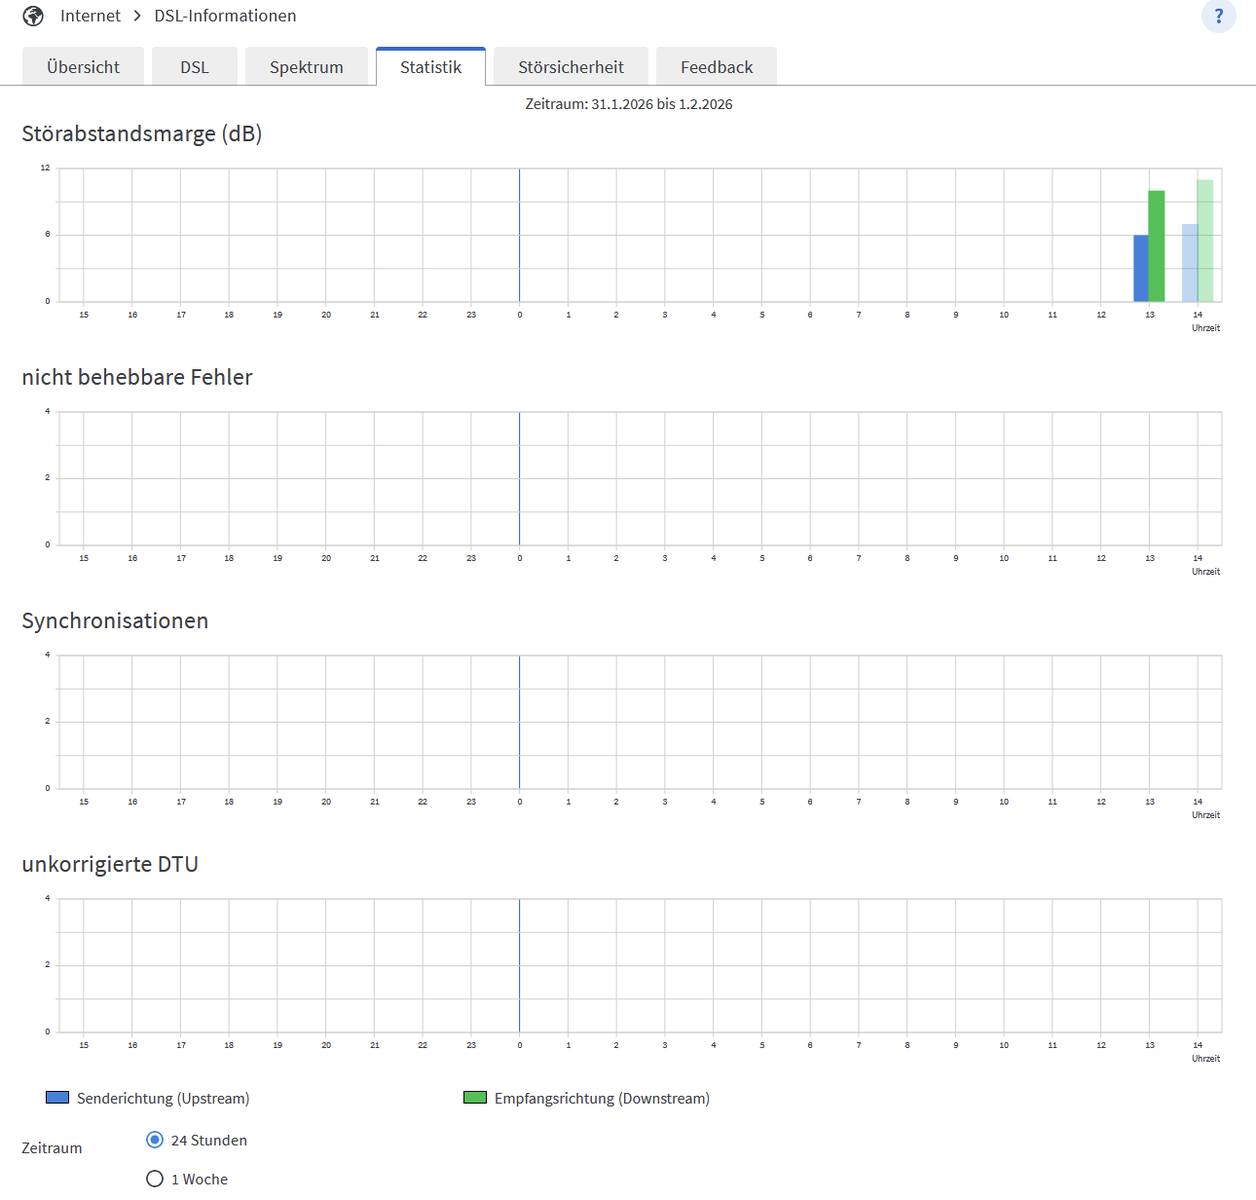
Task: Open the DSL tab
Action: [x=195, y=67]
